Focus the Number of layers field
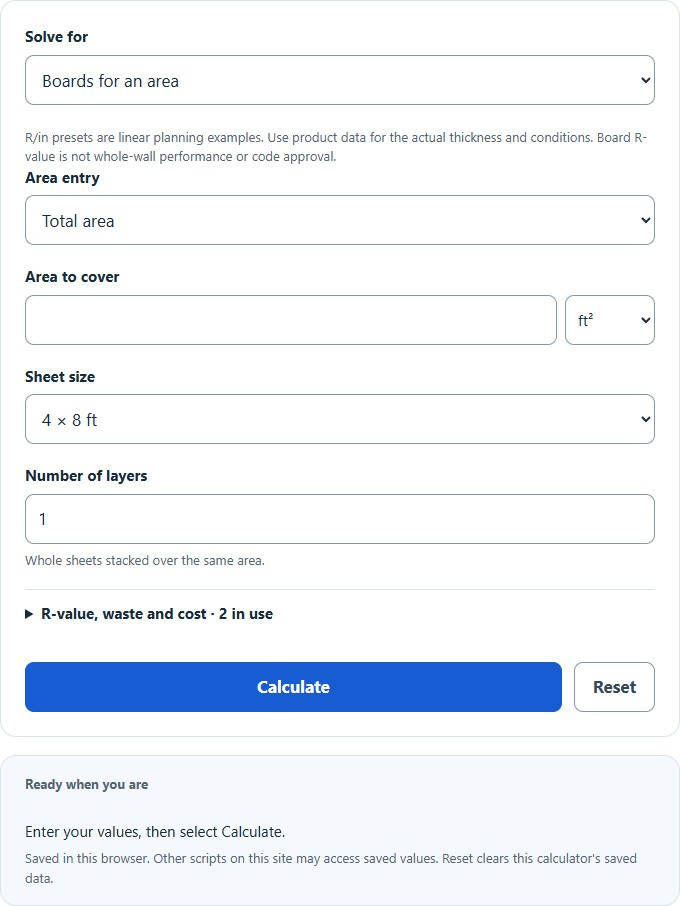Viewport: 680px width, 906px height. click(340, 519)
